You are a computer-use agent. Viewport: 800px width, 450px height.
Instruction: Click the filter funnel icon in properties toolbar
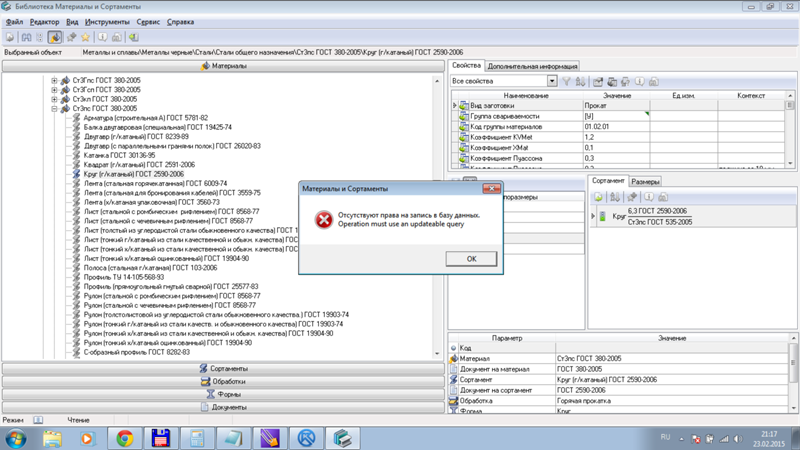click(566, 82)
